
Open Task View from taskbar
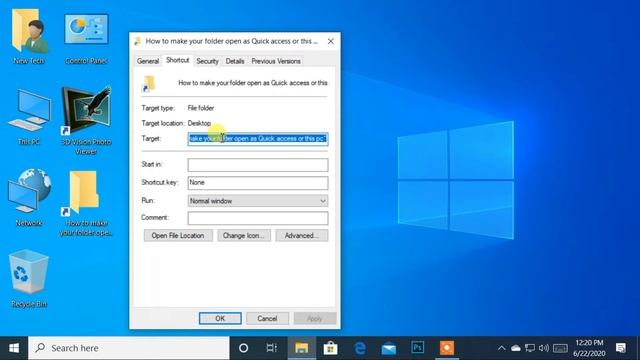[271, 348]
